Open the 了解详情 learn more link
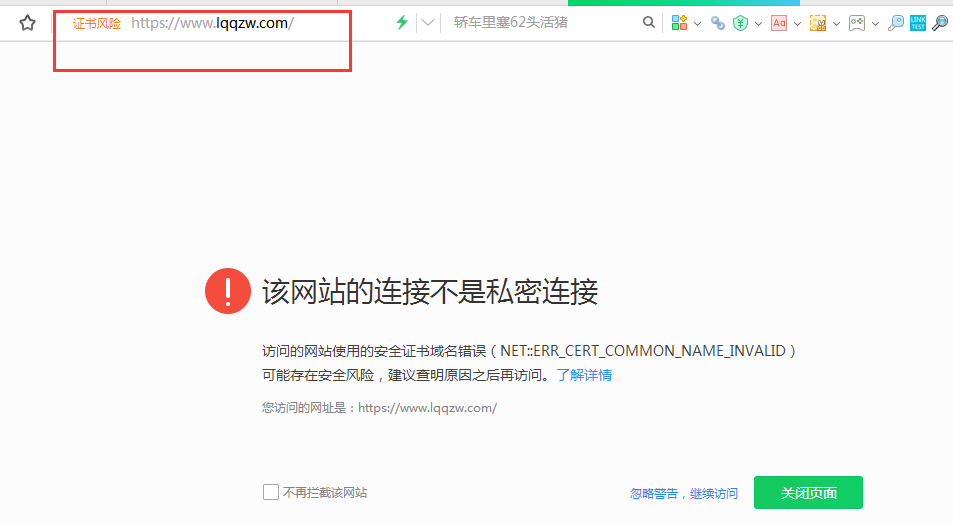The height and width of the screenshot is (523, 953). coord(584,375)
